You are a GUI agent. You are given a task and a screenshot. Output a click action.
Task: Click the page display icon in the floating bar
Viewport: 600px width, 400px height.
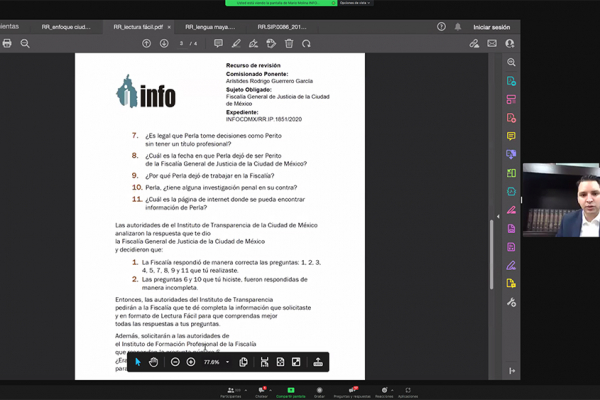(243, 362)
